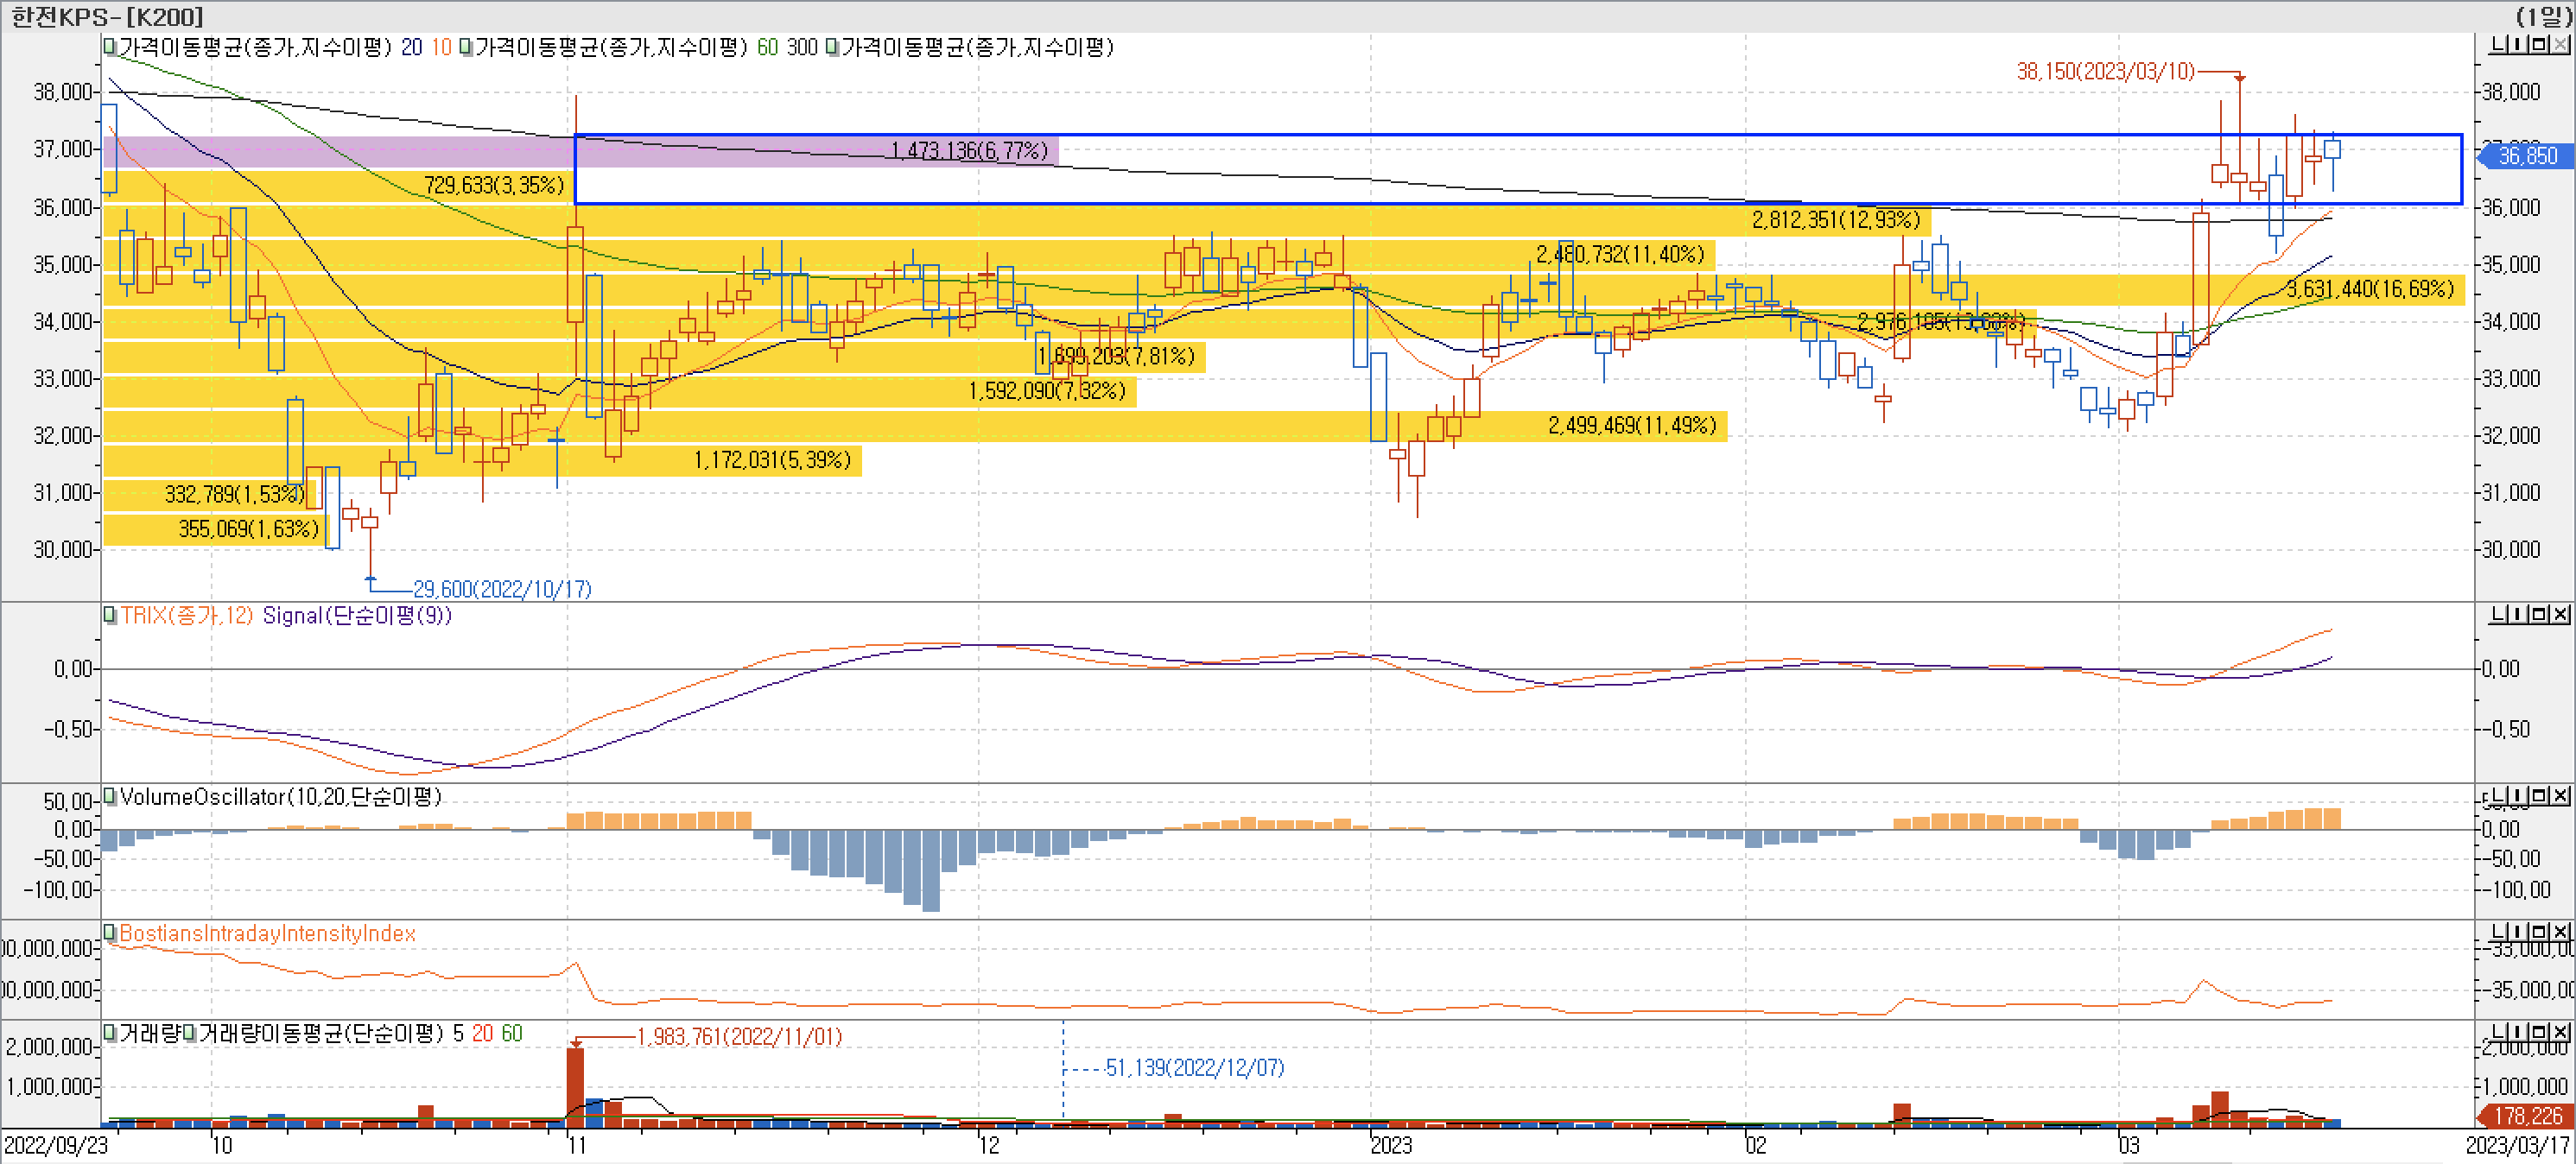Toggle the TRIX indicator checkbox
2576x1164 pixels.
pos(110,615)
